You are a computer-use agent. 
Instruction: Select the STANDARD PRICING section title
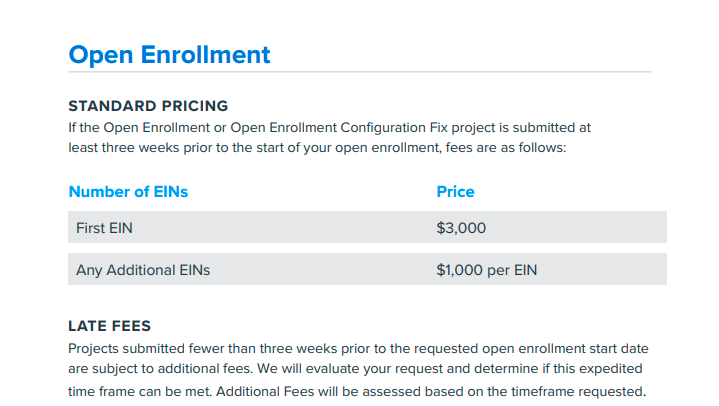tap(148, 105)
